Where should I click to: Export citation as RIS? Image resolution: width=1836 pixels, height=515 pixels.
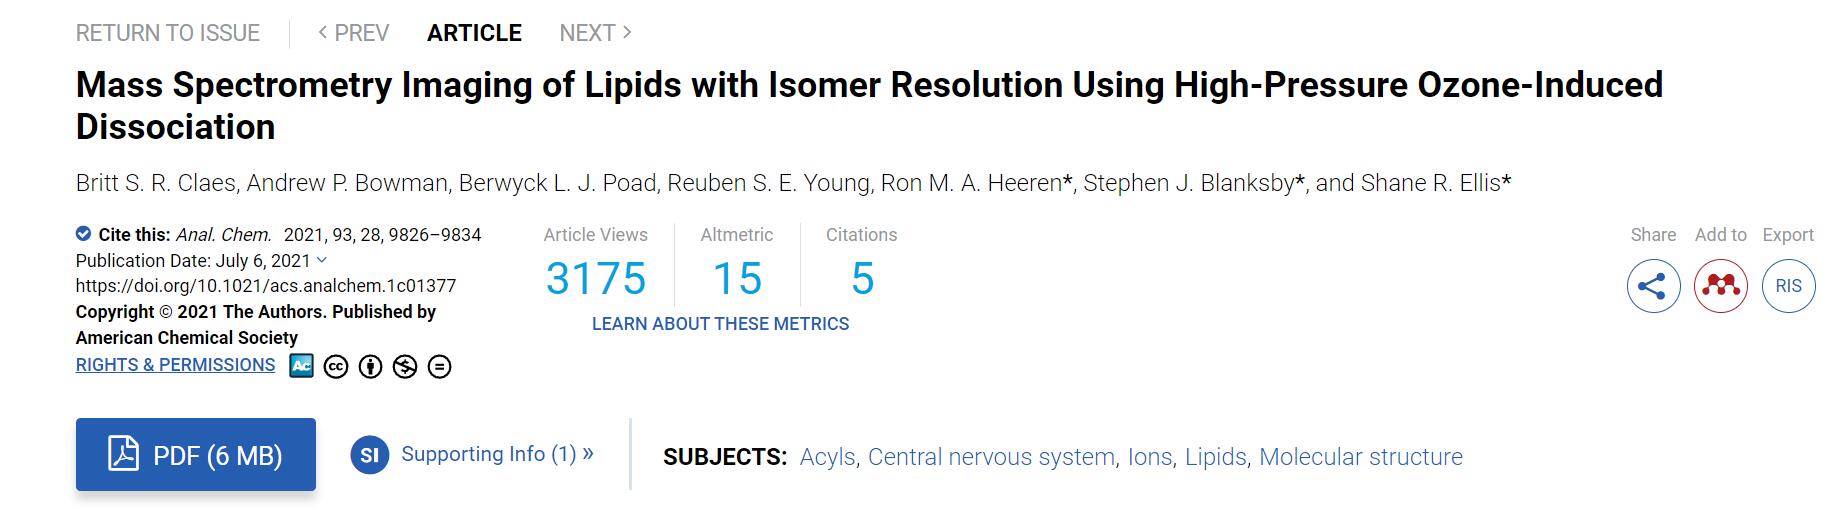tap(1788, 286)
